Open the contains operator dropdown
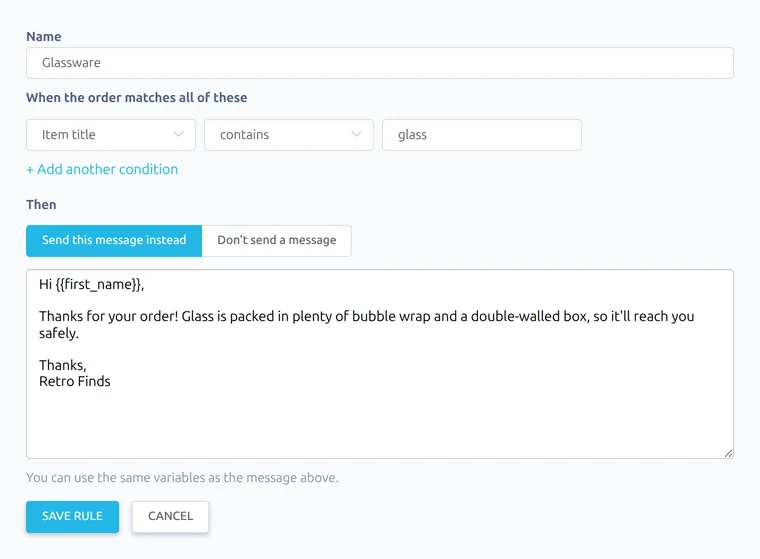This screenshot has width=760, height=559. [288, 135]
